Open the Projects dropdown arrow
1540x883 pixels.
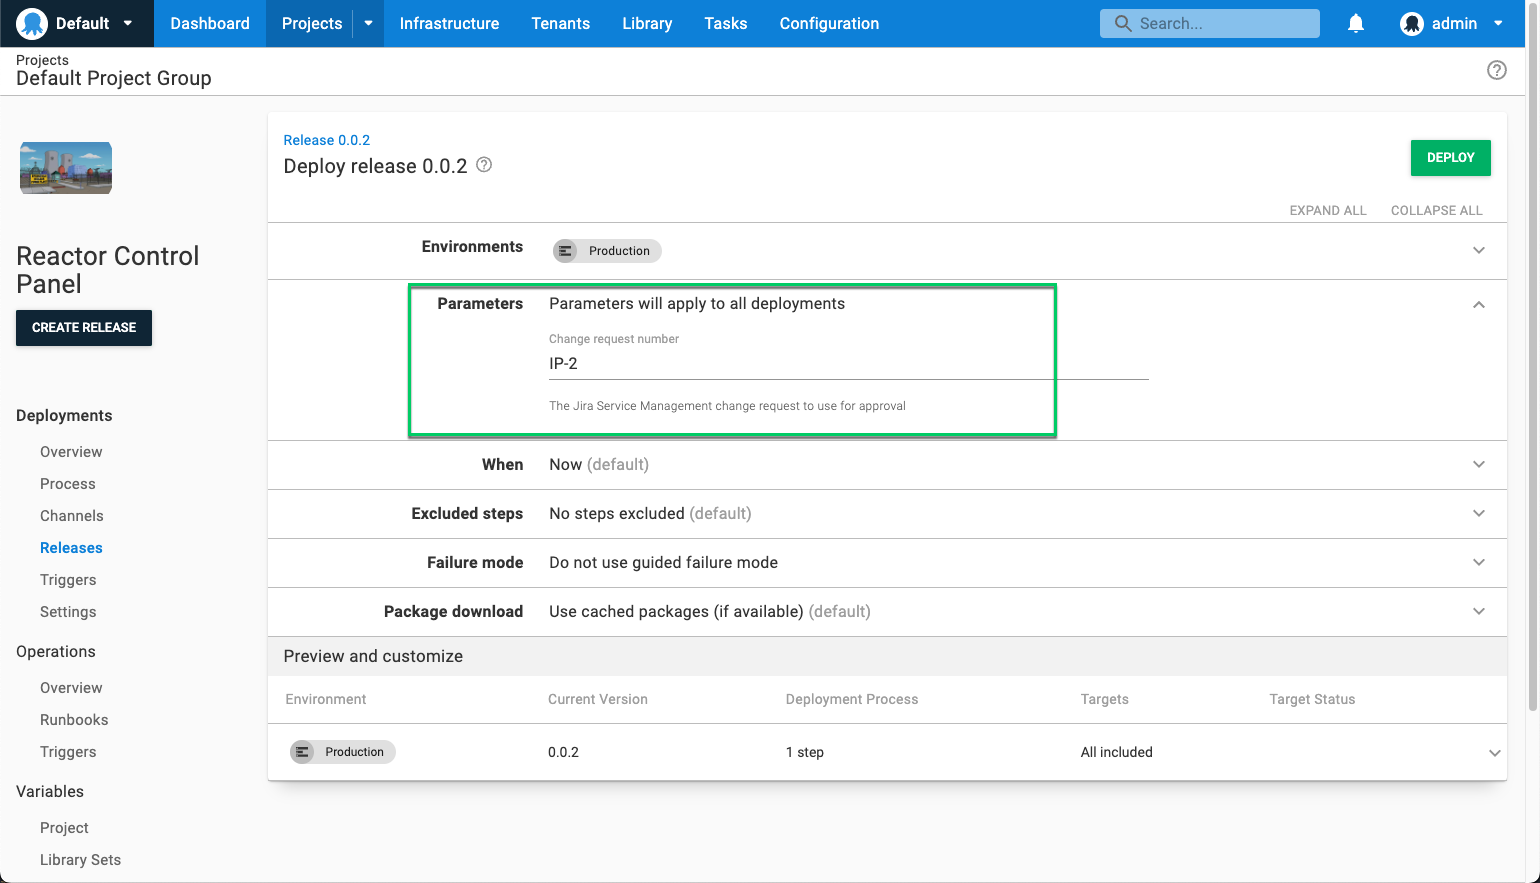click(x=366, y=23)
